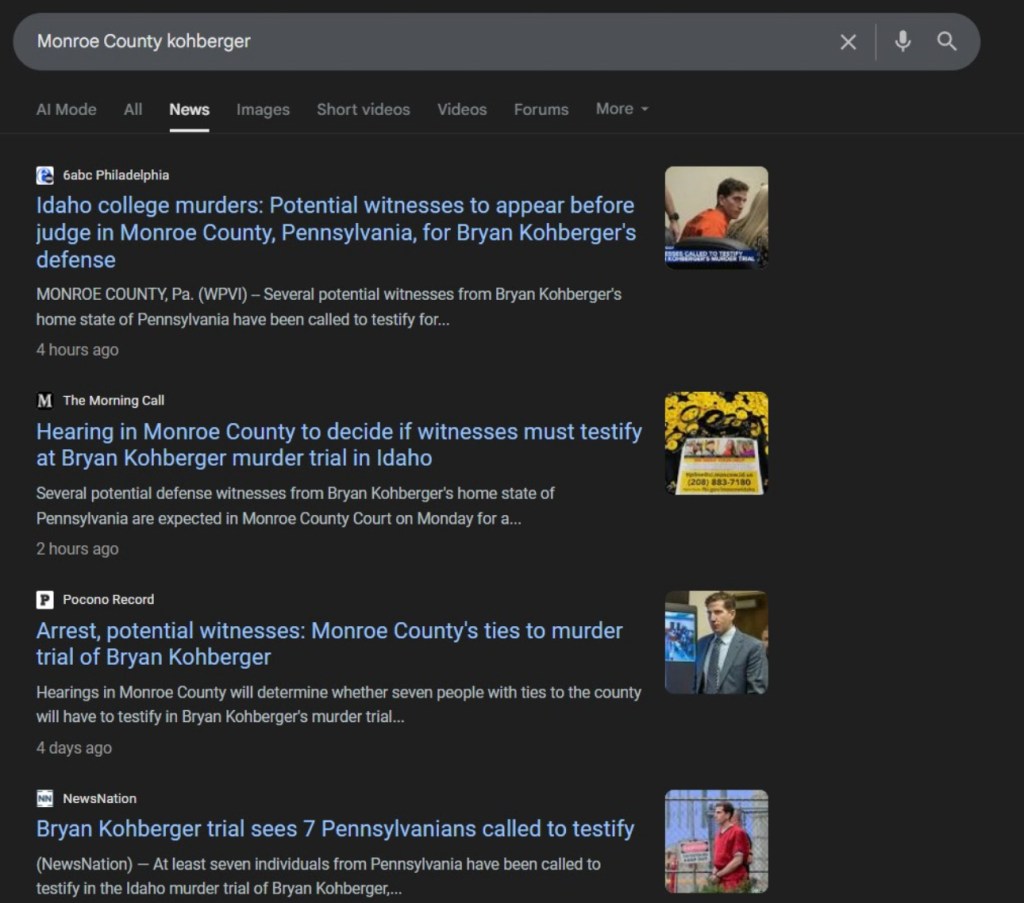This screenshot has height=903, width=1024.
Task: Switch to AI Mode tab
Action: click(x=66, y=110)
